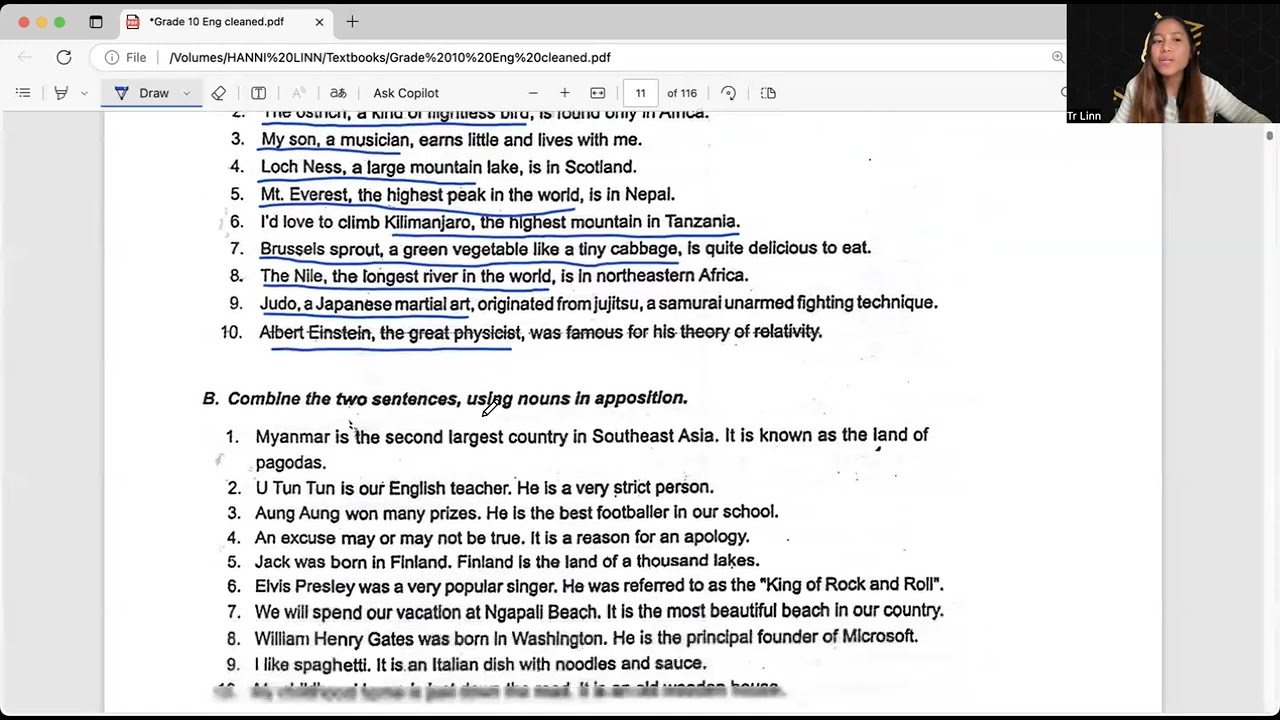This screenshot has width=1280, height=720.
Task: Rotate the PDF page
Action: pyautogui.click(x=728, y=93)
